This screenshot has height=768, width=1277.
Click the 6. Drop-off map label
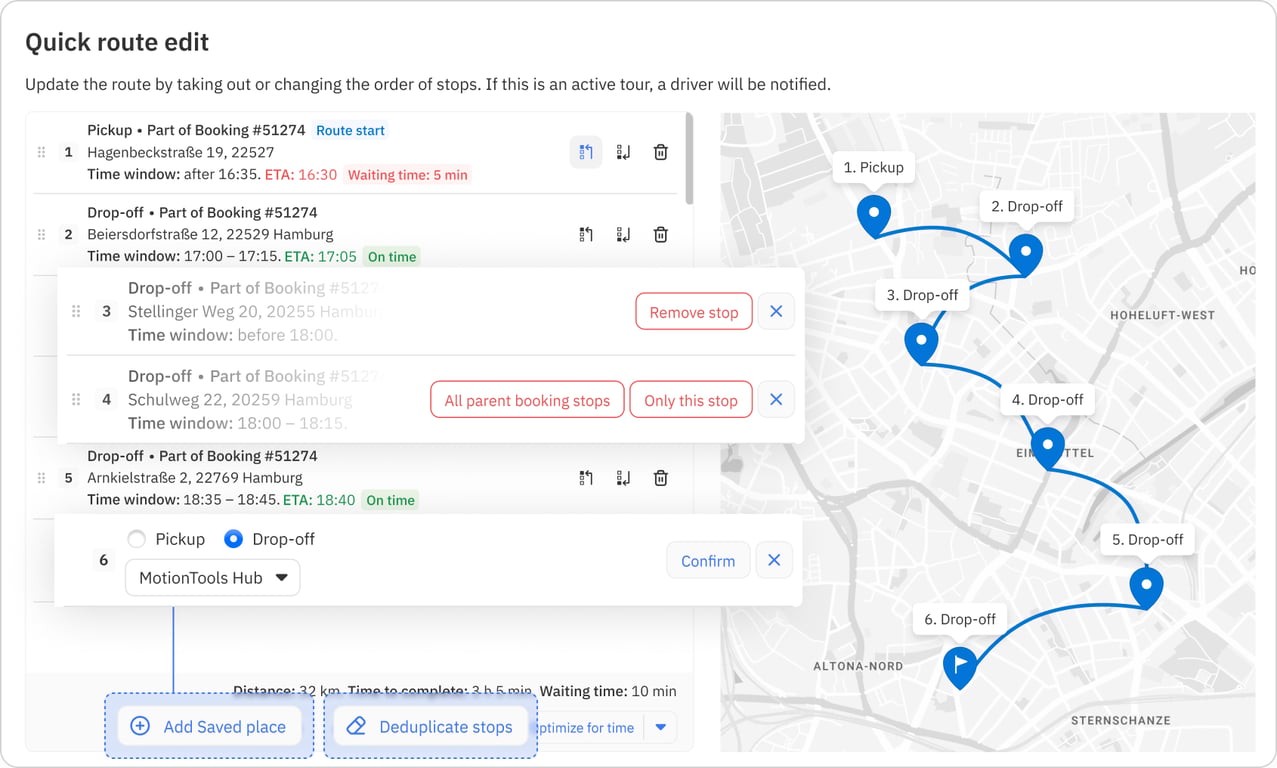tap(960, 619)
